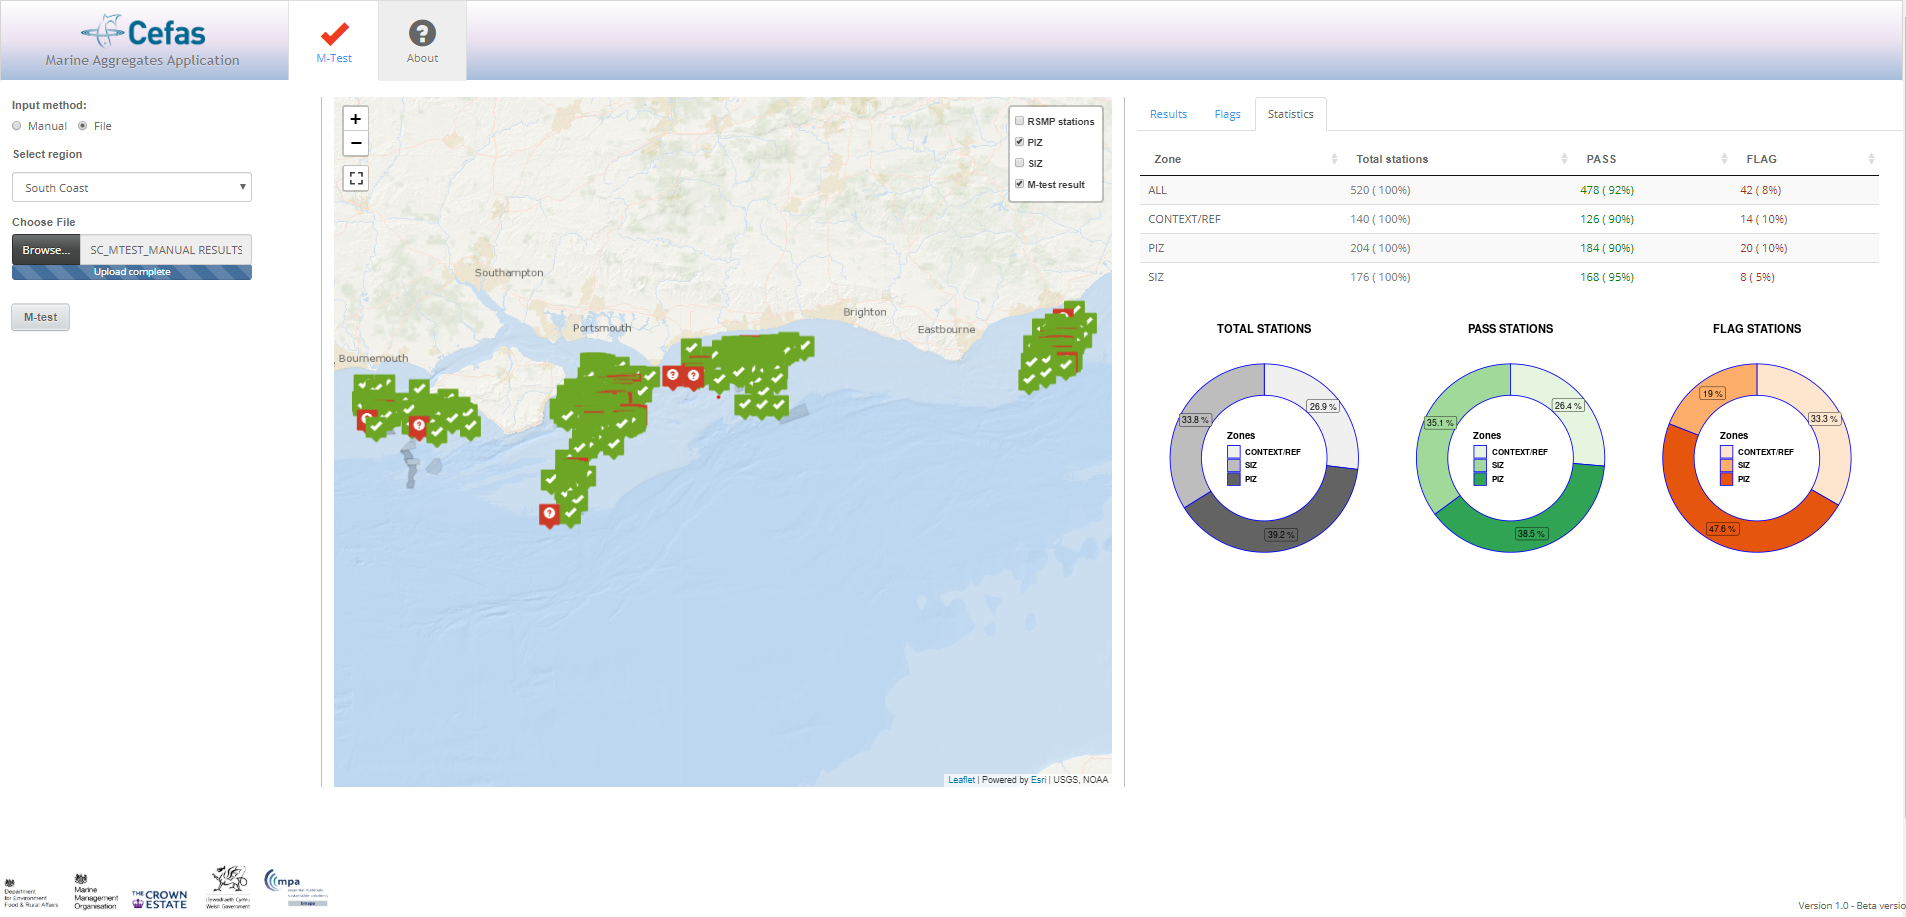Image resolution: width=1906 pixels, height=917 pixels.
Task: Uncheck the PIZ map layer
Action: pos(1019,142)
